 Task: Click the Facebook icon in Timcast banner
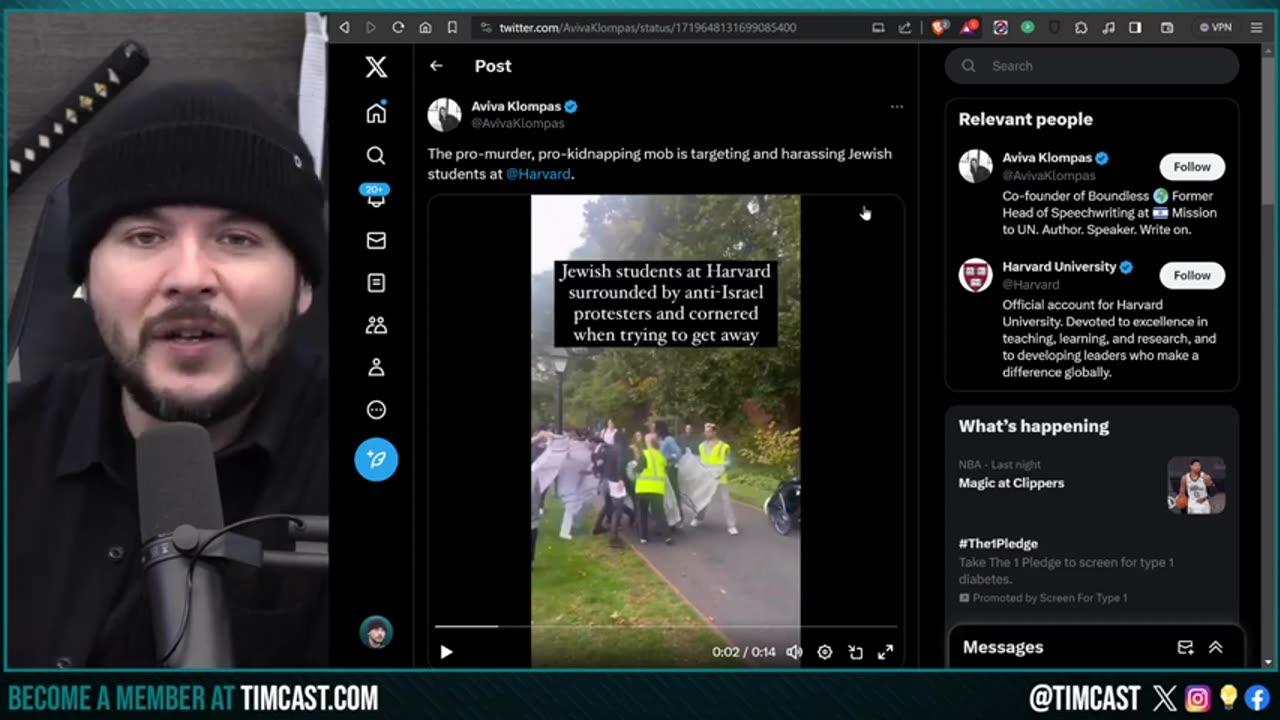coord(1257,697)
